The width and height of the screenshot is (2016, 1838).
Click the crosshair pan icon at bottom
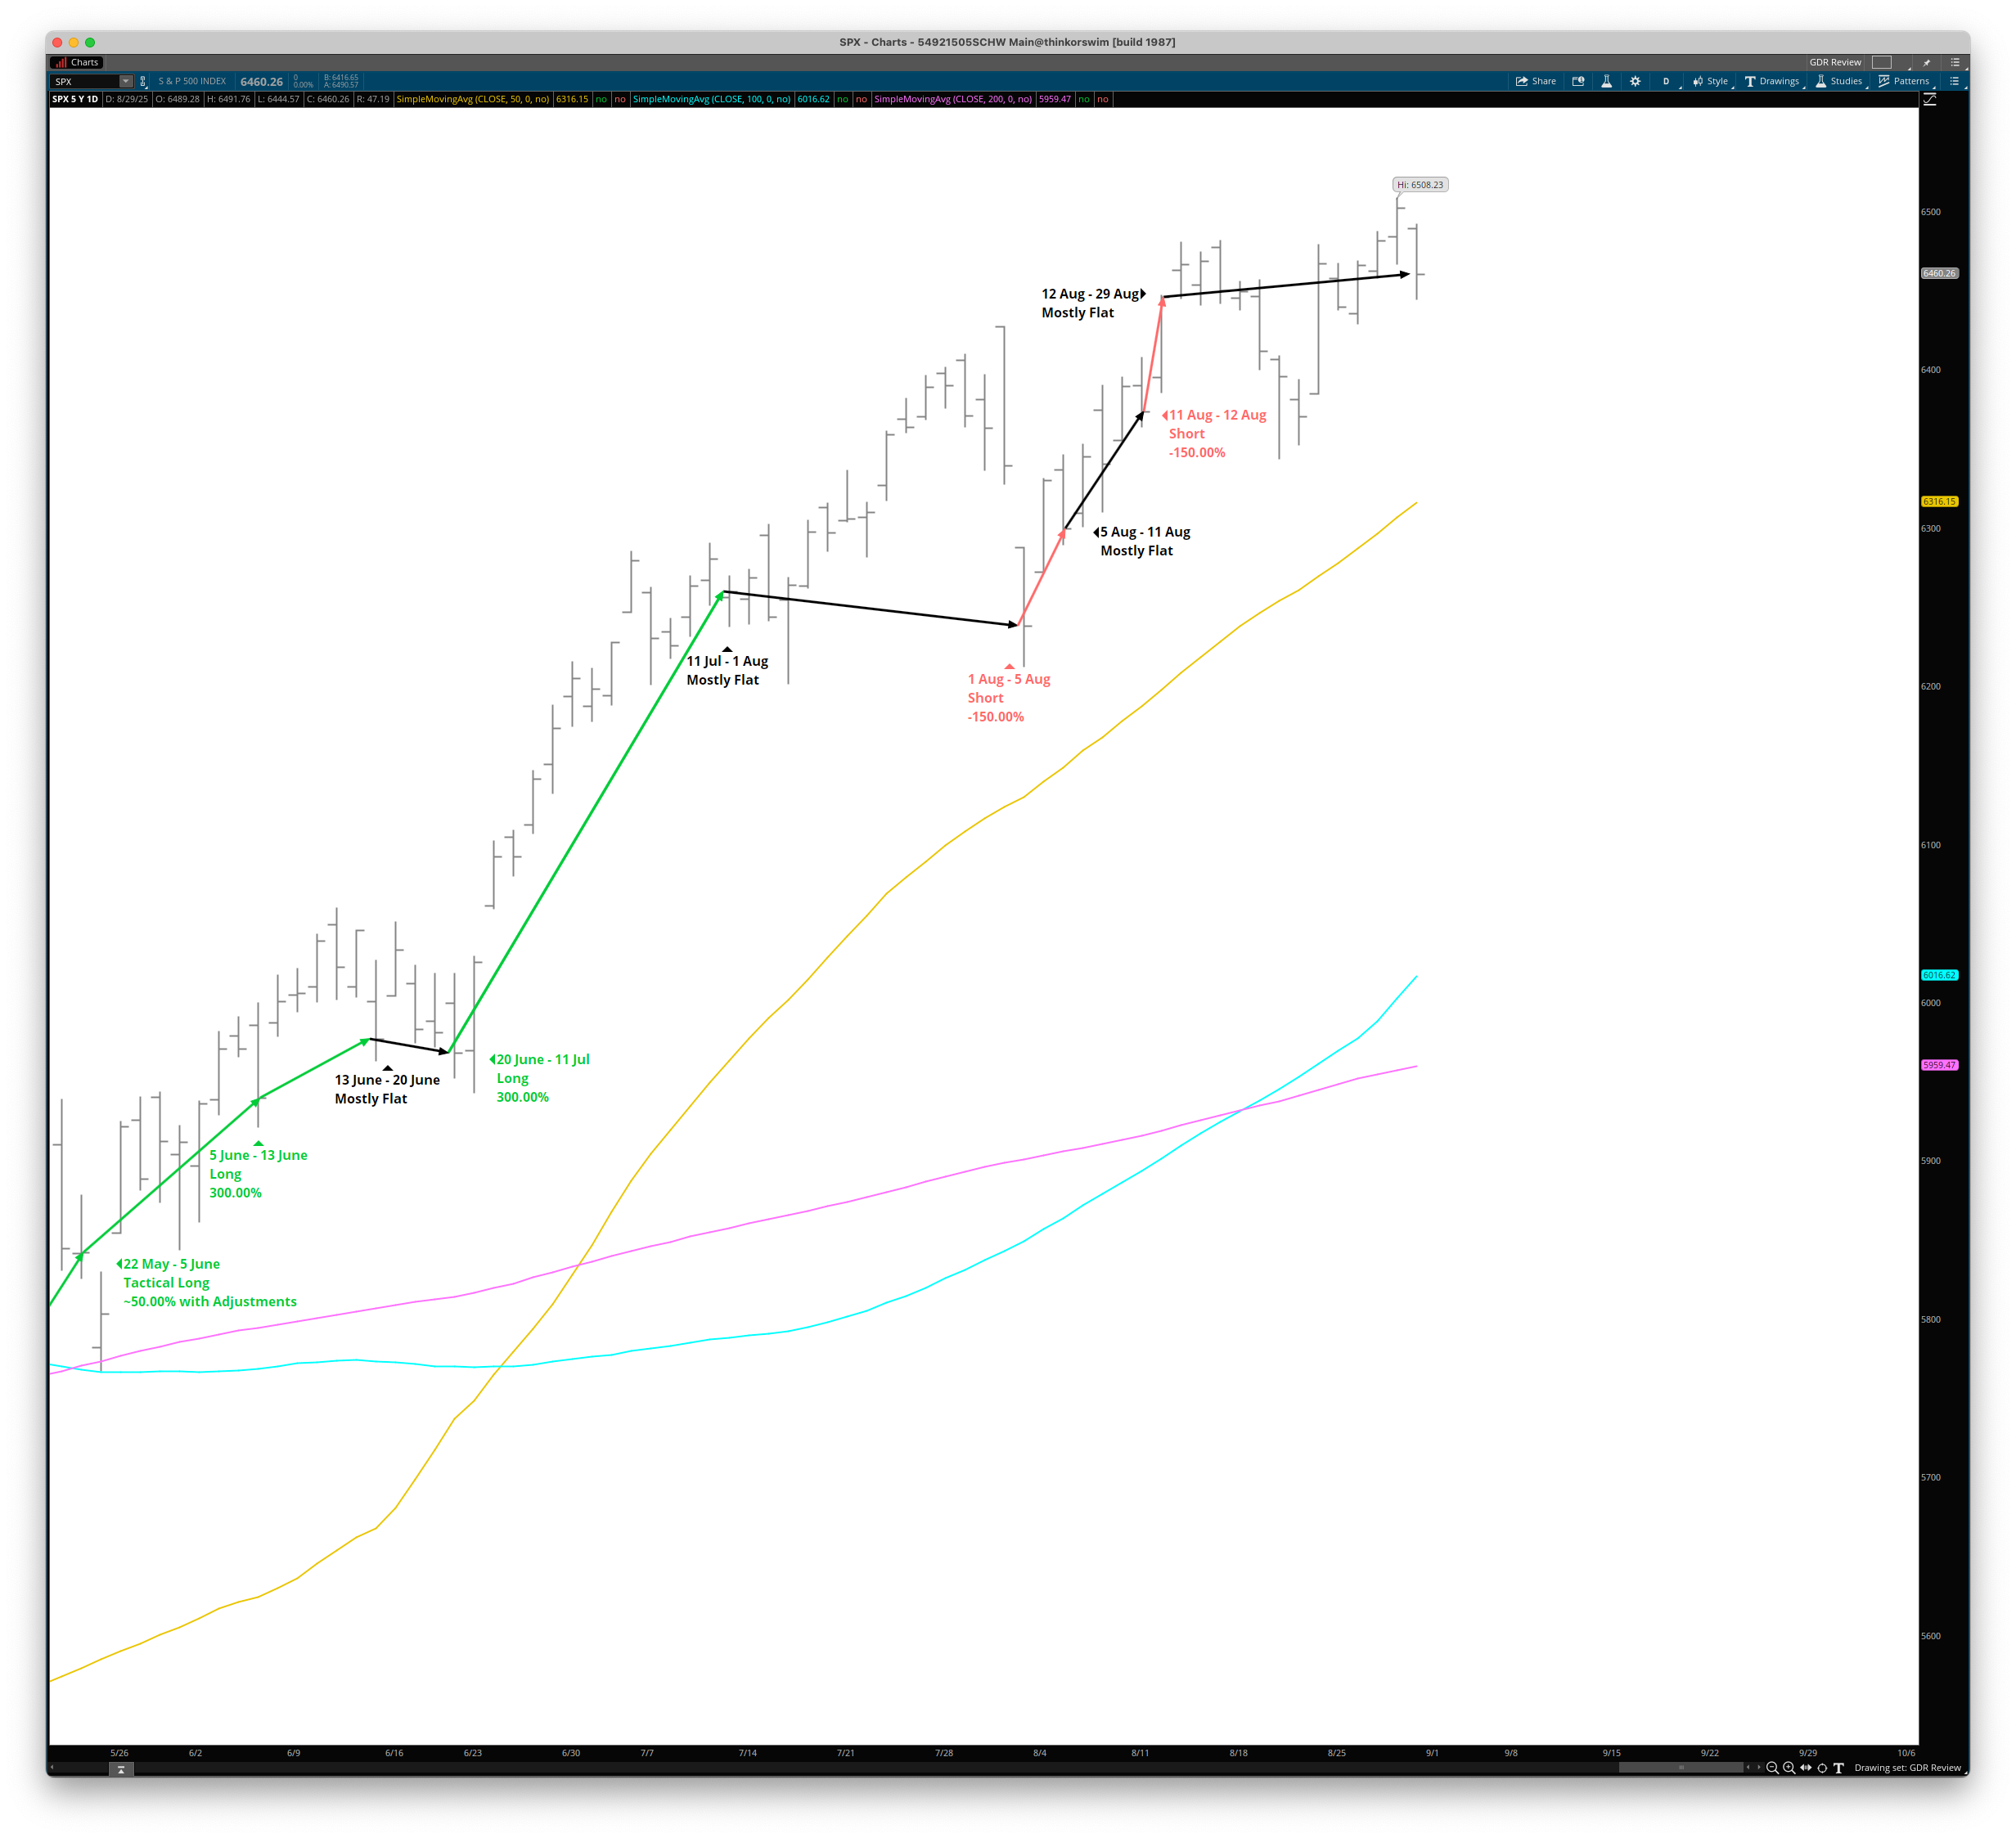pyautogui.click(x=1822, y=1768)
